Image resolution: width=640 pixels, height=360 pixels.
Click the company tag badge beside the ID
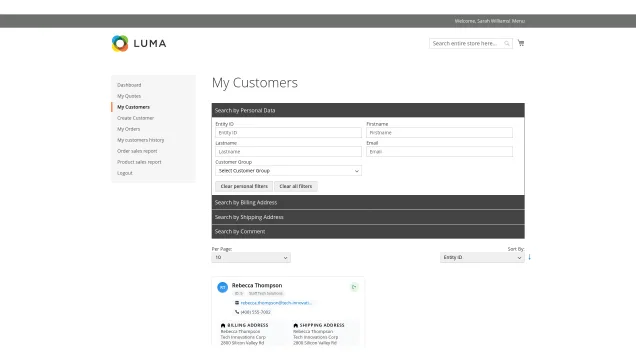[x=266, y=293]
